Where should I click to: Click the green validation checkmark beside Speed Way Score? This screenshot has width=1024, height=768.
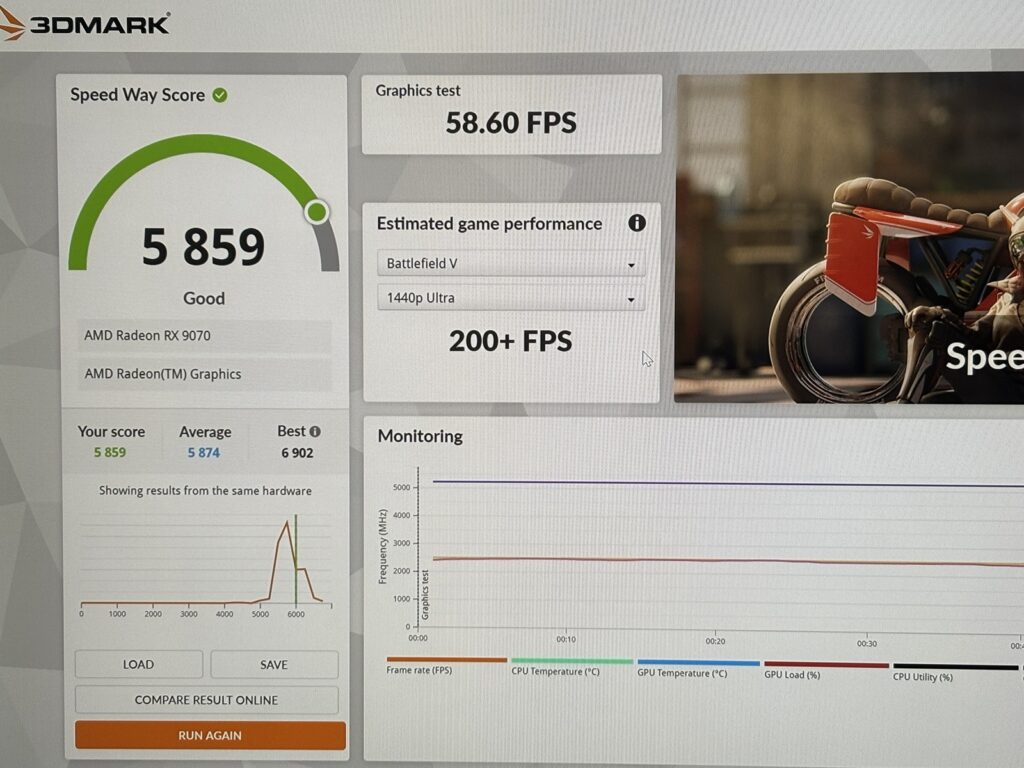pos(220,95)
